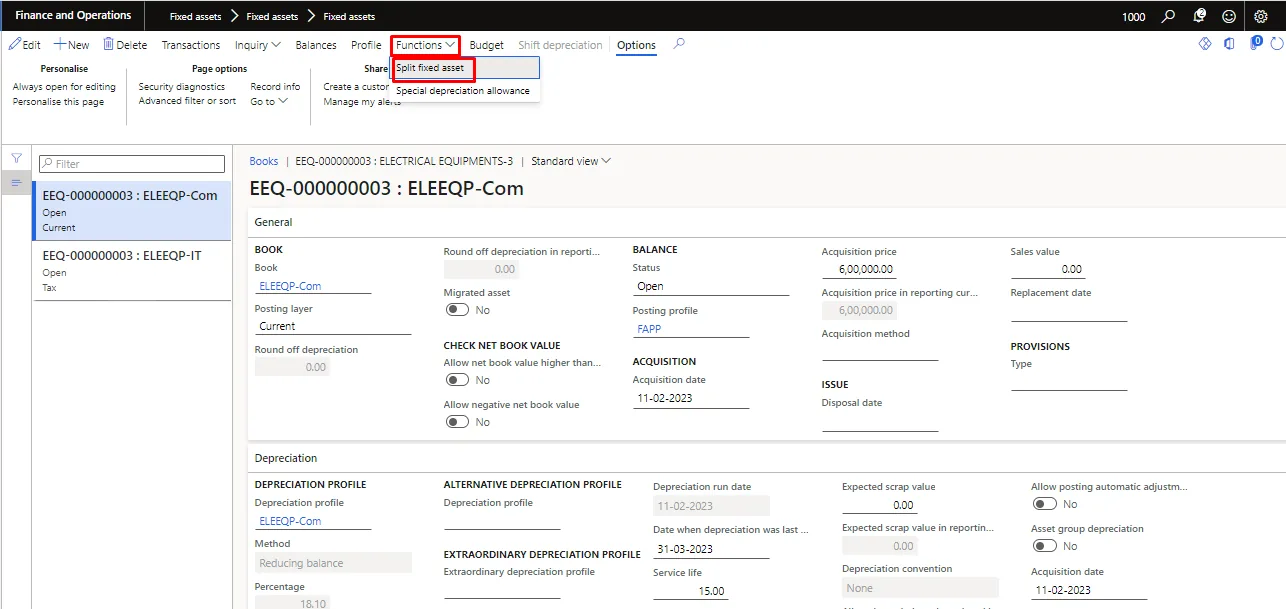Open the notifications bell

tap(1199, 16)
